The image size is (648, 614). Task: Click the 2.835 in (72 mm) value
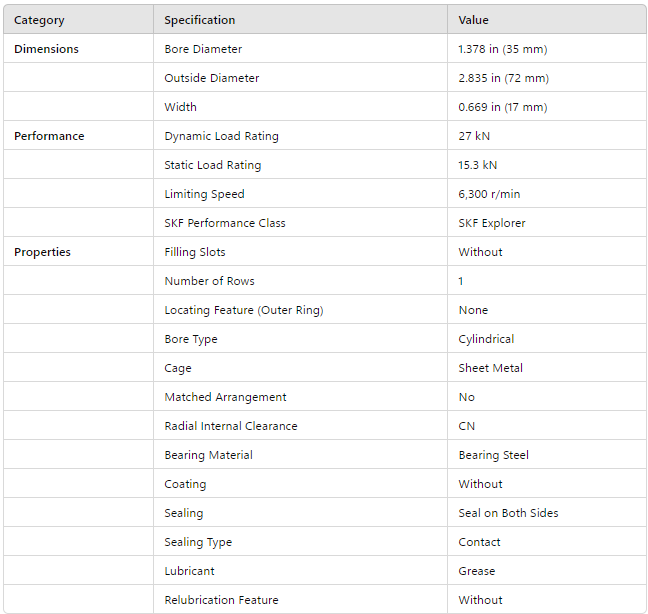(x=503, y=78)
